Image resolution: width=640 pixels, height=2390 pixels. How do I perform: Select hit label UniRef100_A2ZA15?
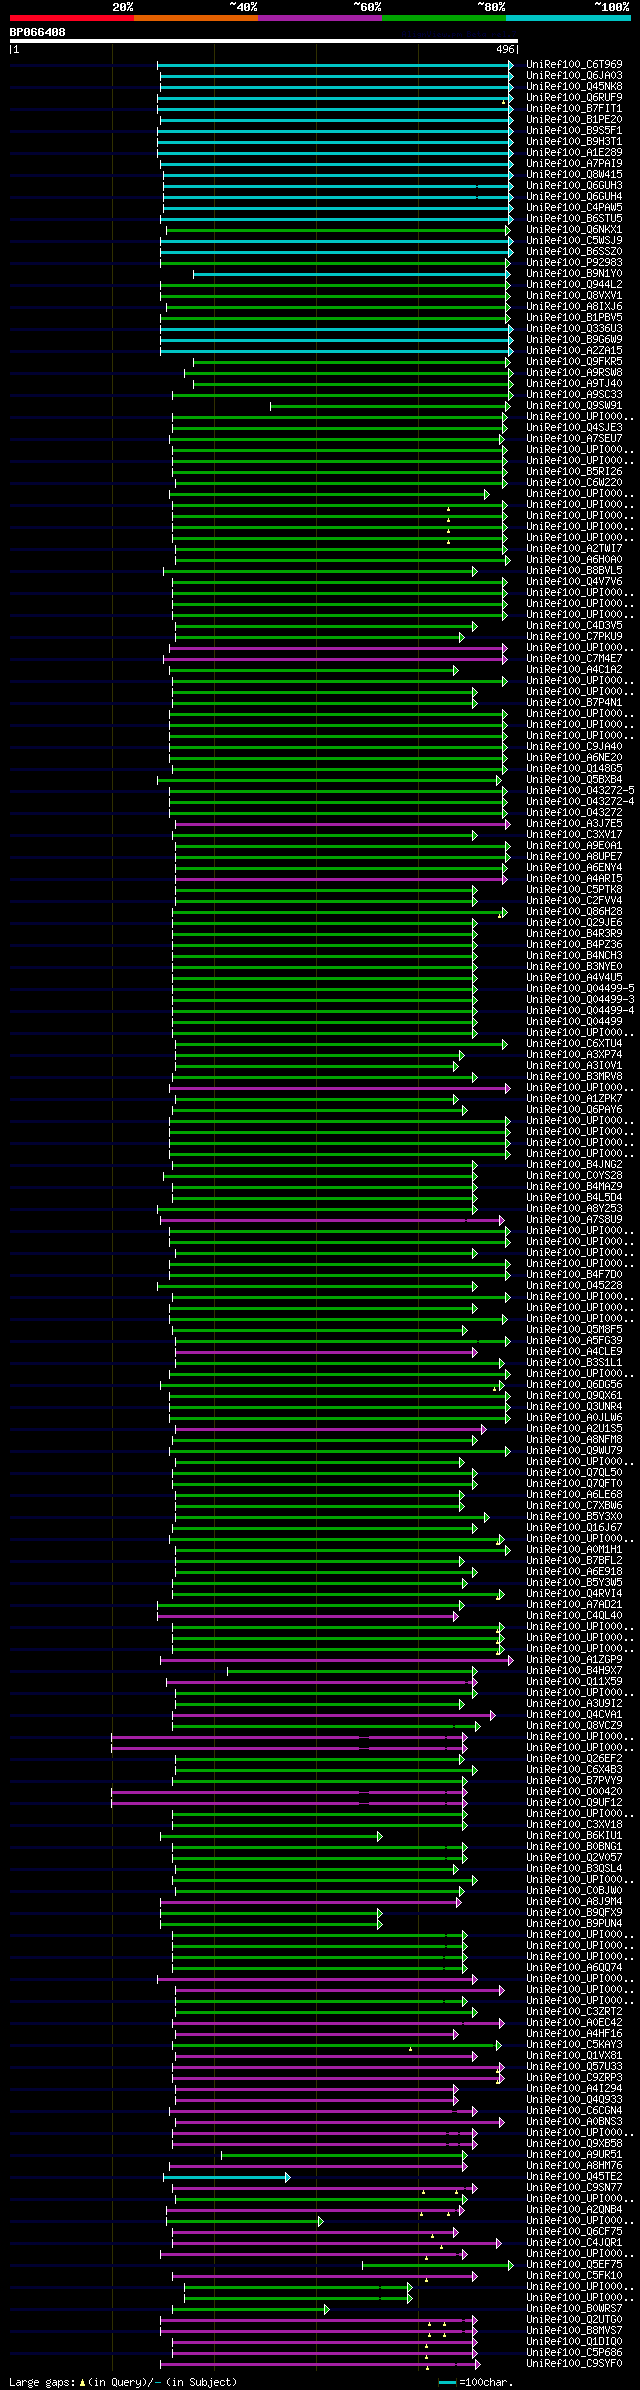[574, 350]
